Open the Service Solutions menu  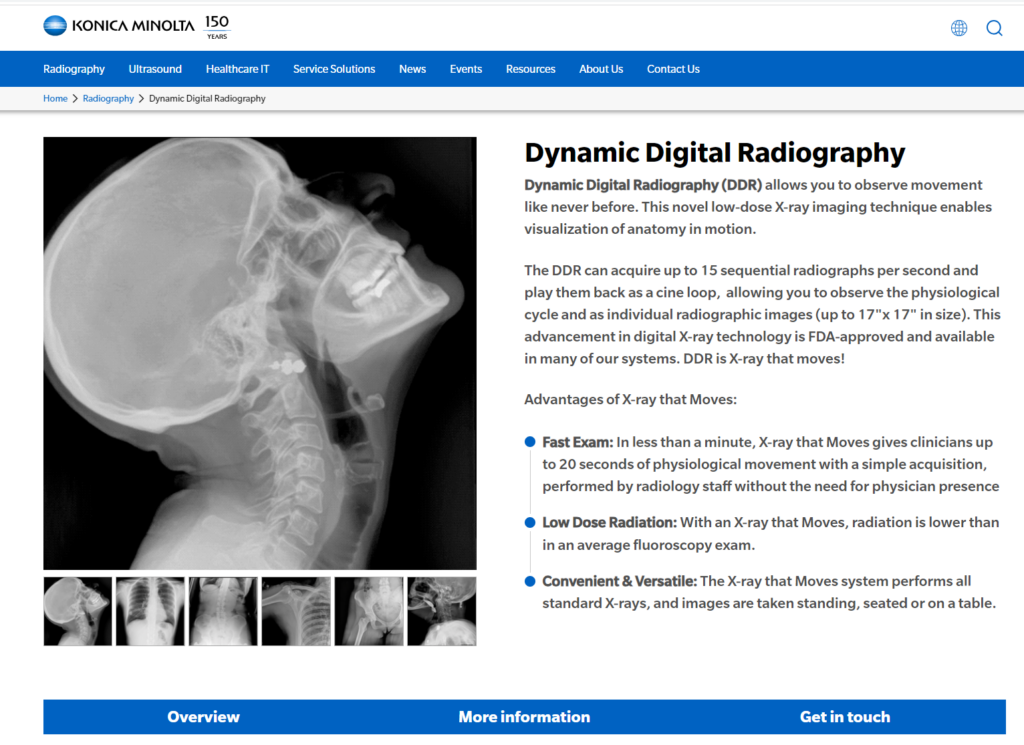tap(334, 69)
